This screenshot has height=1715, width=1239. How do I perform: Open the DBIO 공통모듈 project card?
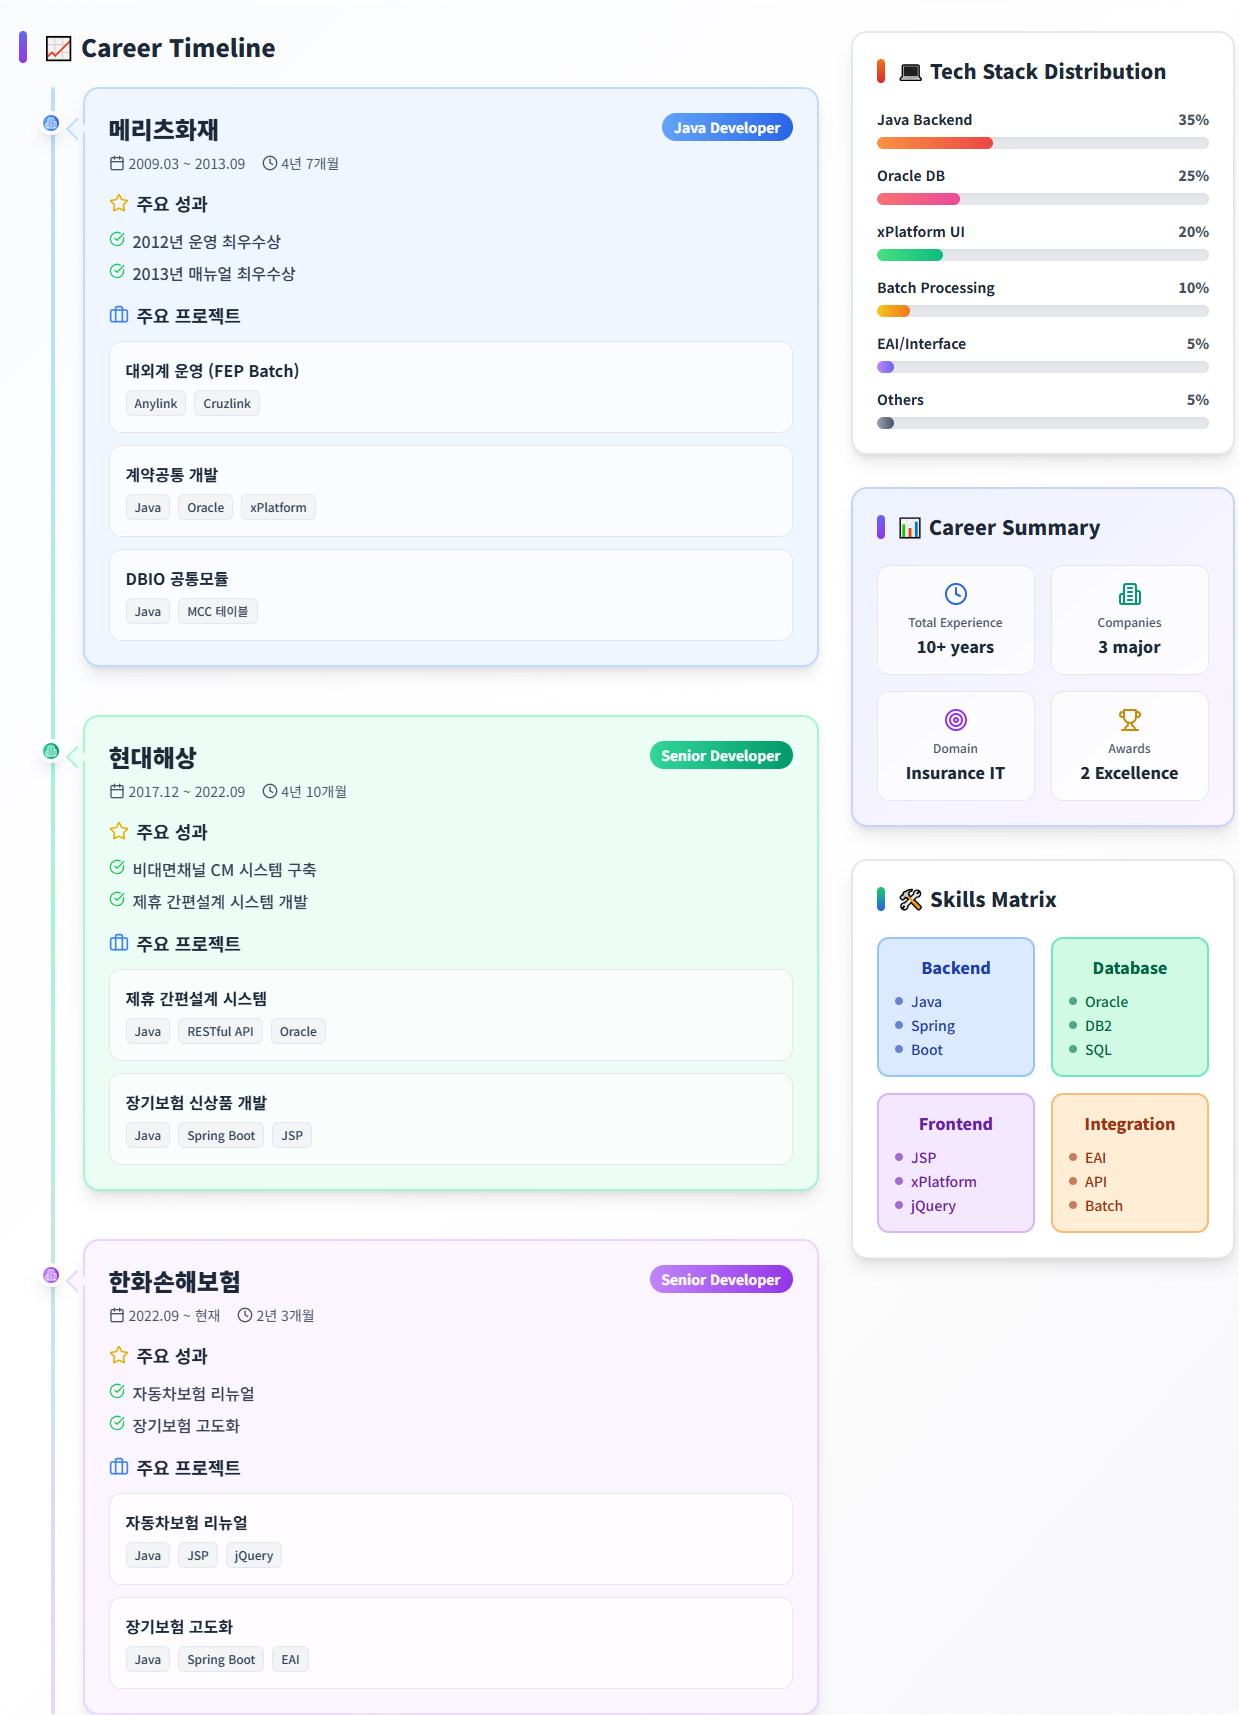coord(451,595)
